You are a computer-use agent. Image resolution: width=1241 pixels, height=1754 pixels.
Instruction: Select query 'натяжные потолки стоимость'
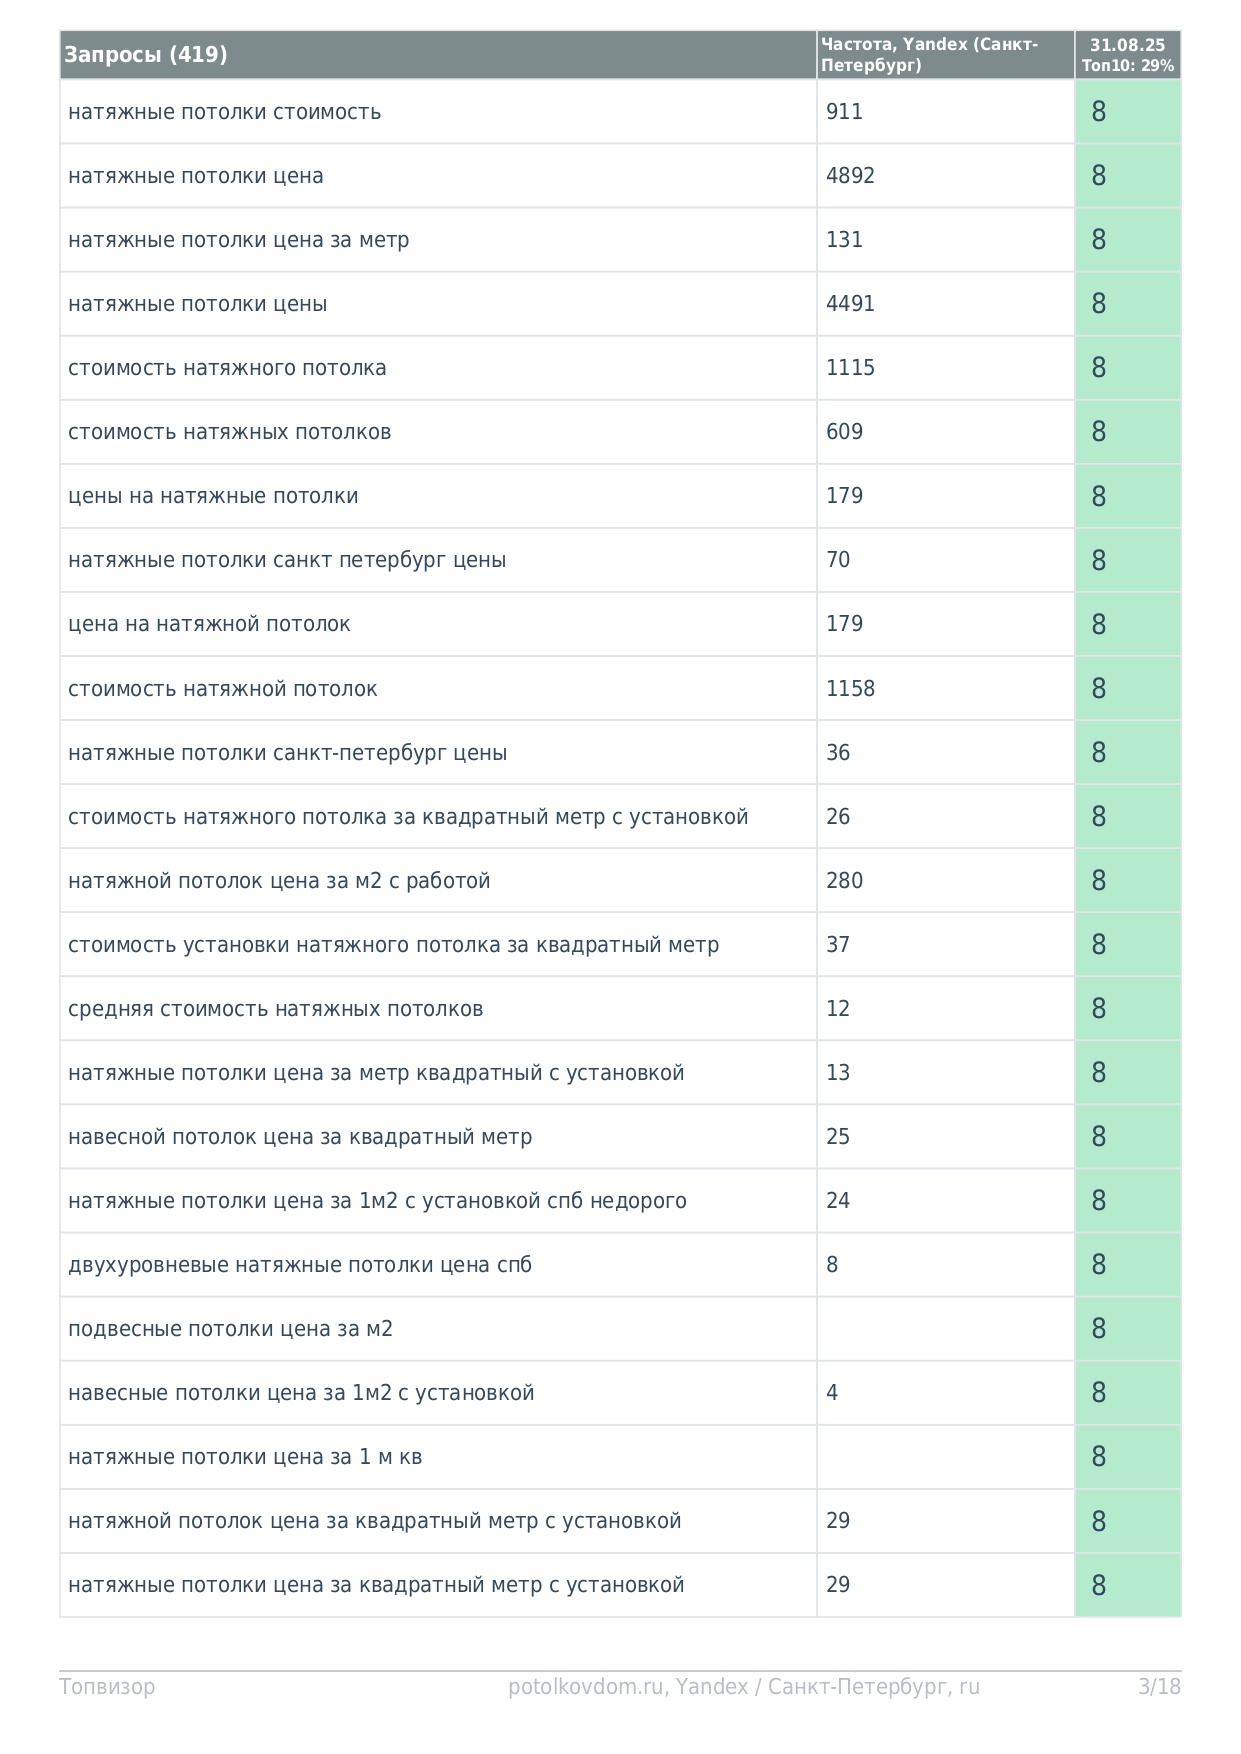pyautogui.click(x=225, y=112)
